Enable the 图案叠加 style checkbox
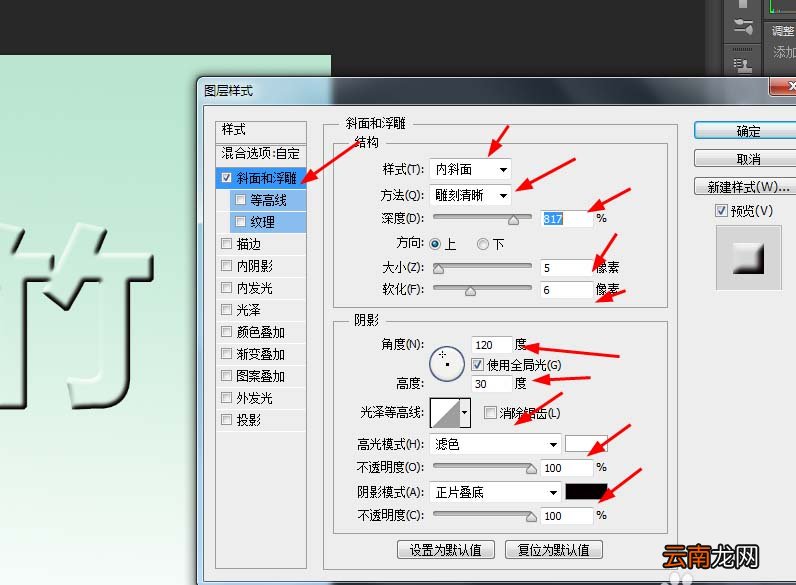This screenshot has height=585, width=796. pos(226,376)
